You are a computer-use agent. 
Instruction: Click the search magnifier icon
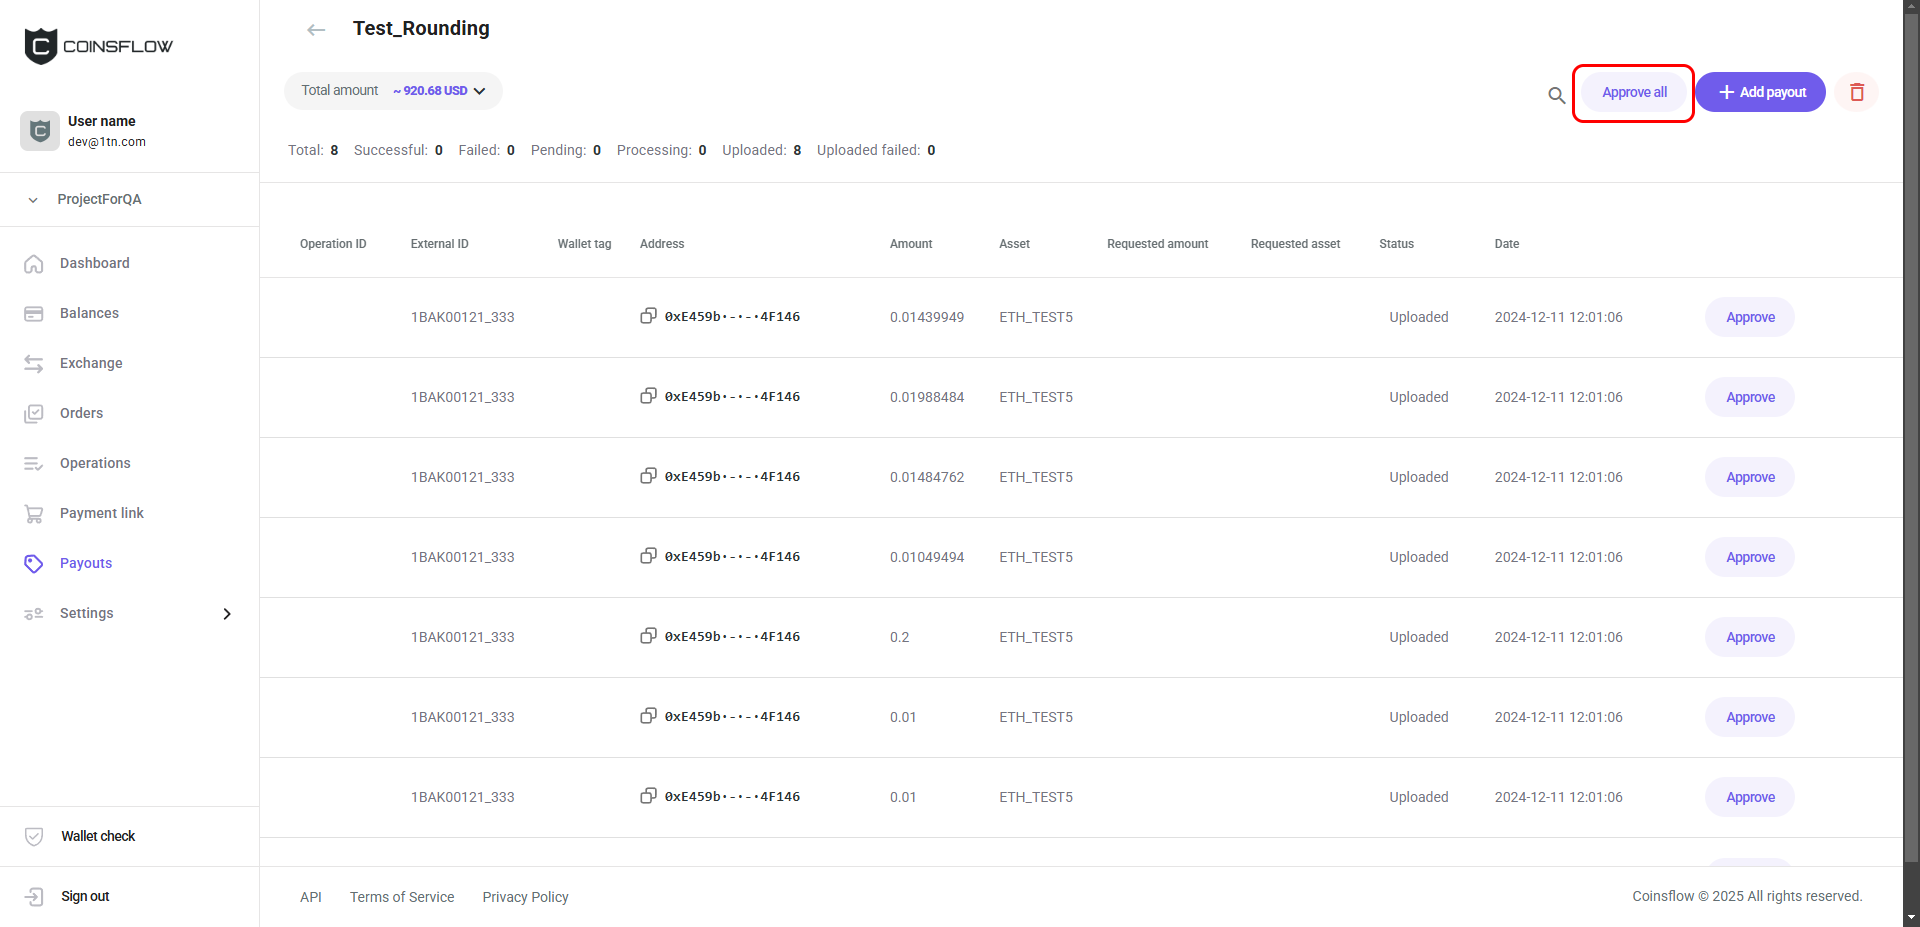[1556, 95]
